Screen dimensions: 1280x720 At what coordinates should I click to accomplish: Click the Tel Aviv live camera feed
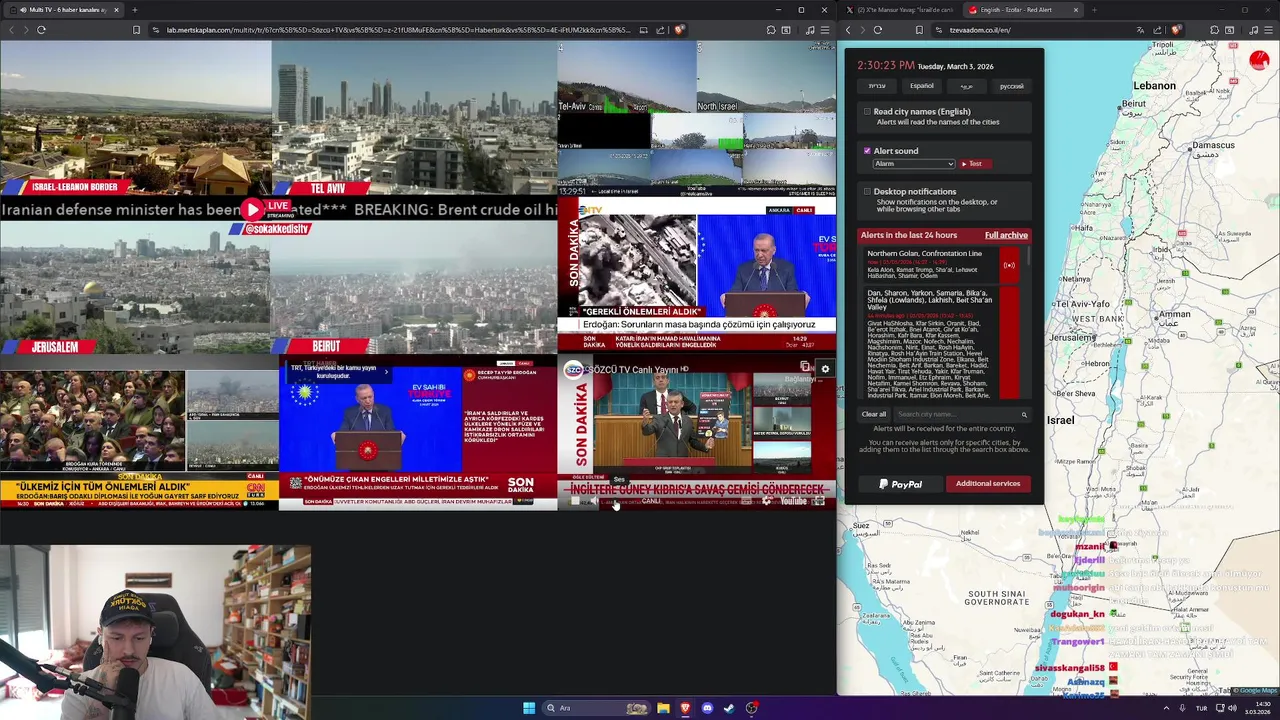[x=413, y=117]
